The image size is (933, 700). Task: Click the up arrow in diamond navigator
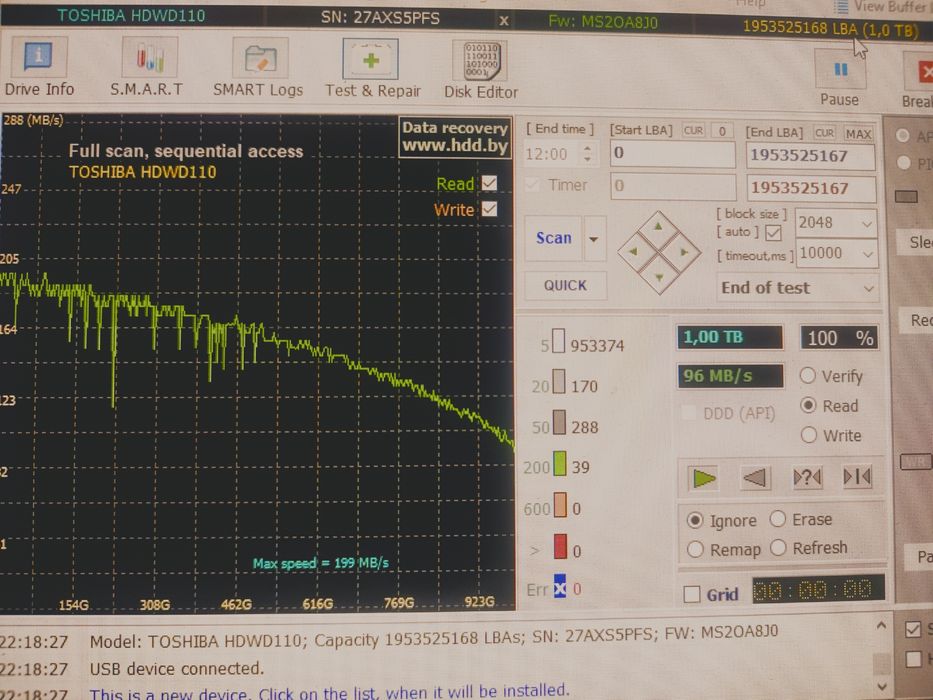pyautogui.click(x=659, y=227)
